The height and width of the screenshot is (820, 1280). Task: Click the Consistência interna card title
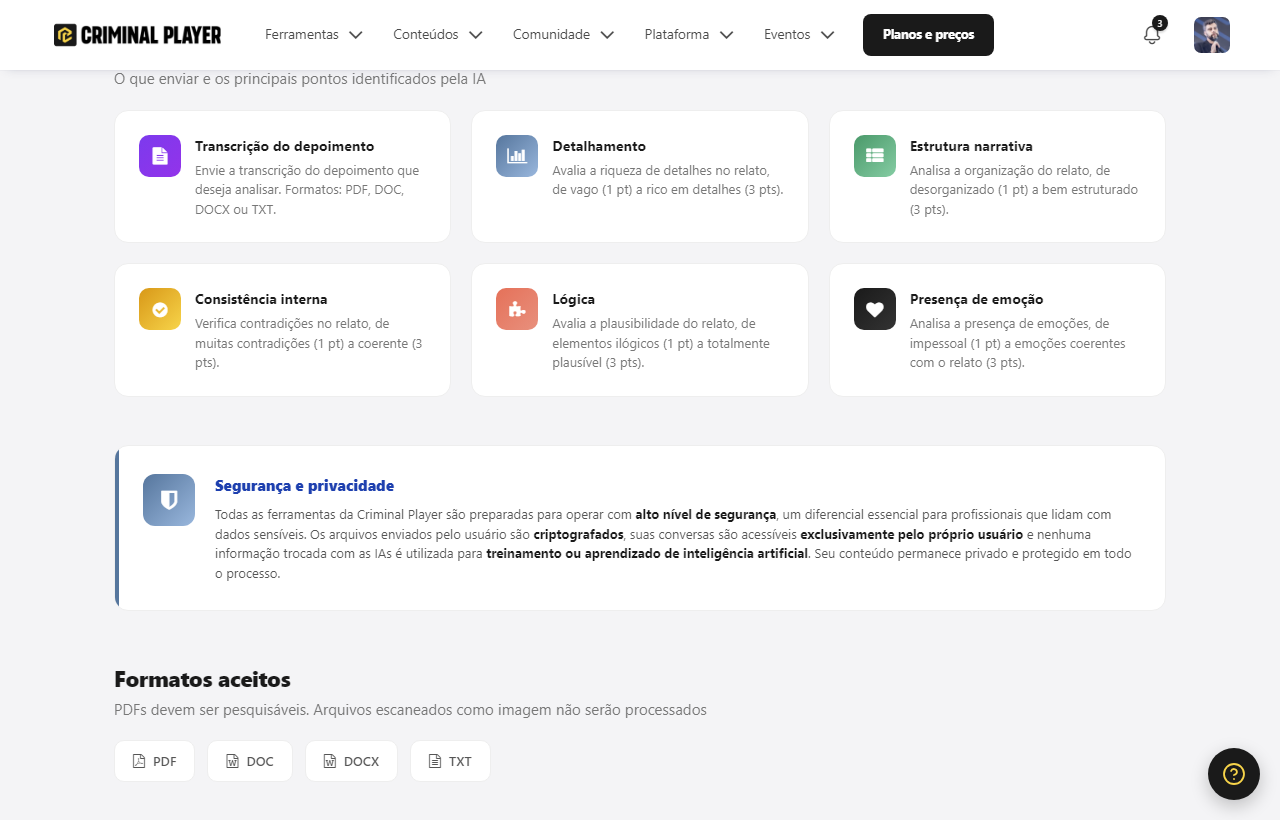click(x=261, y=299)
